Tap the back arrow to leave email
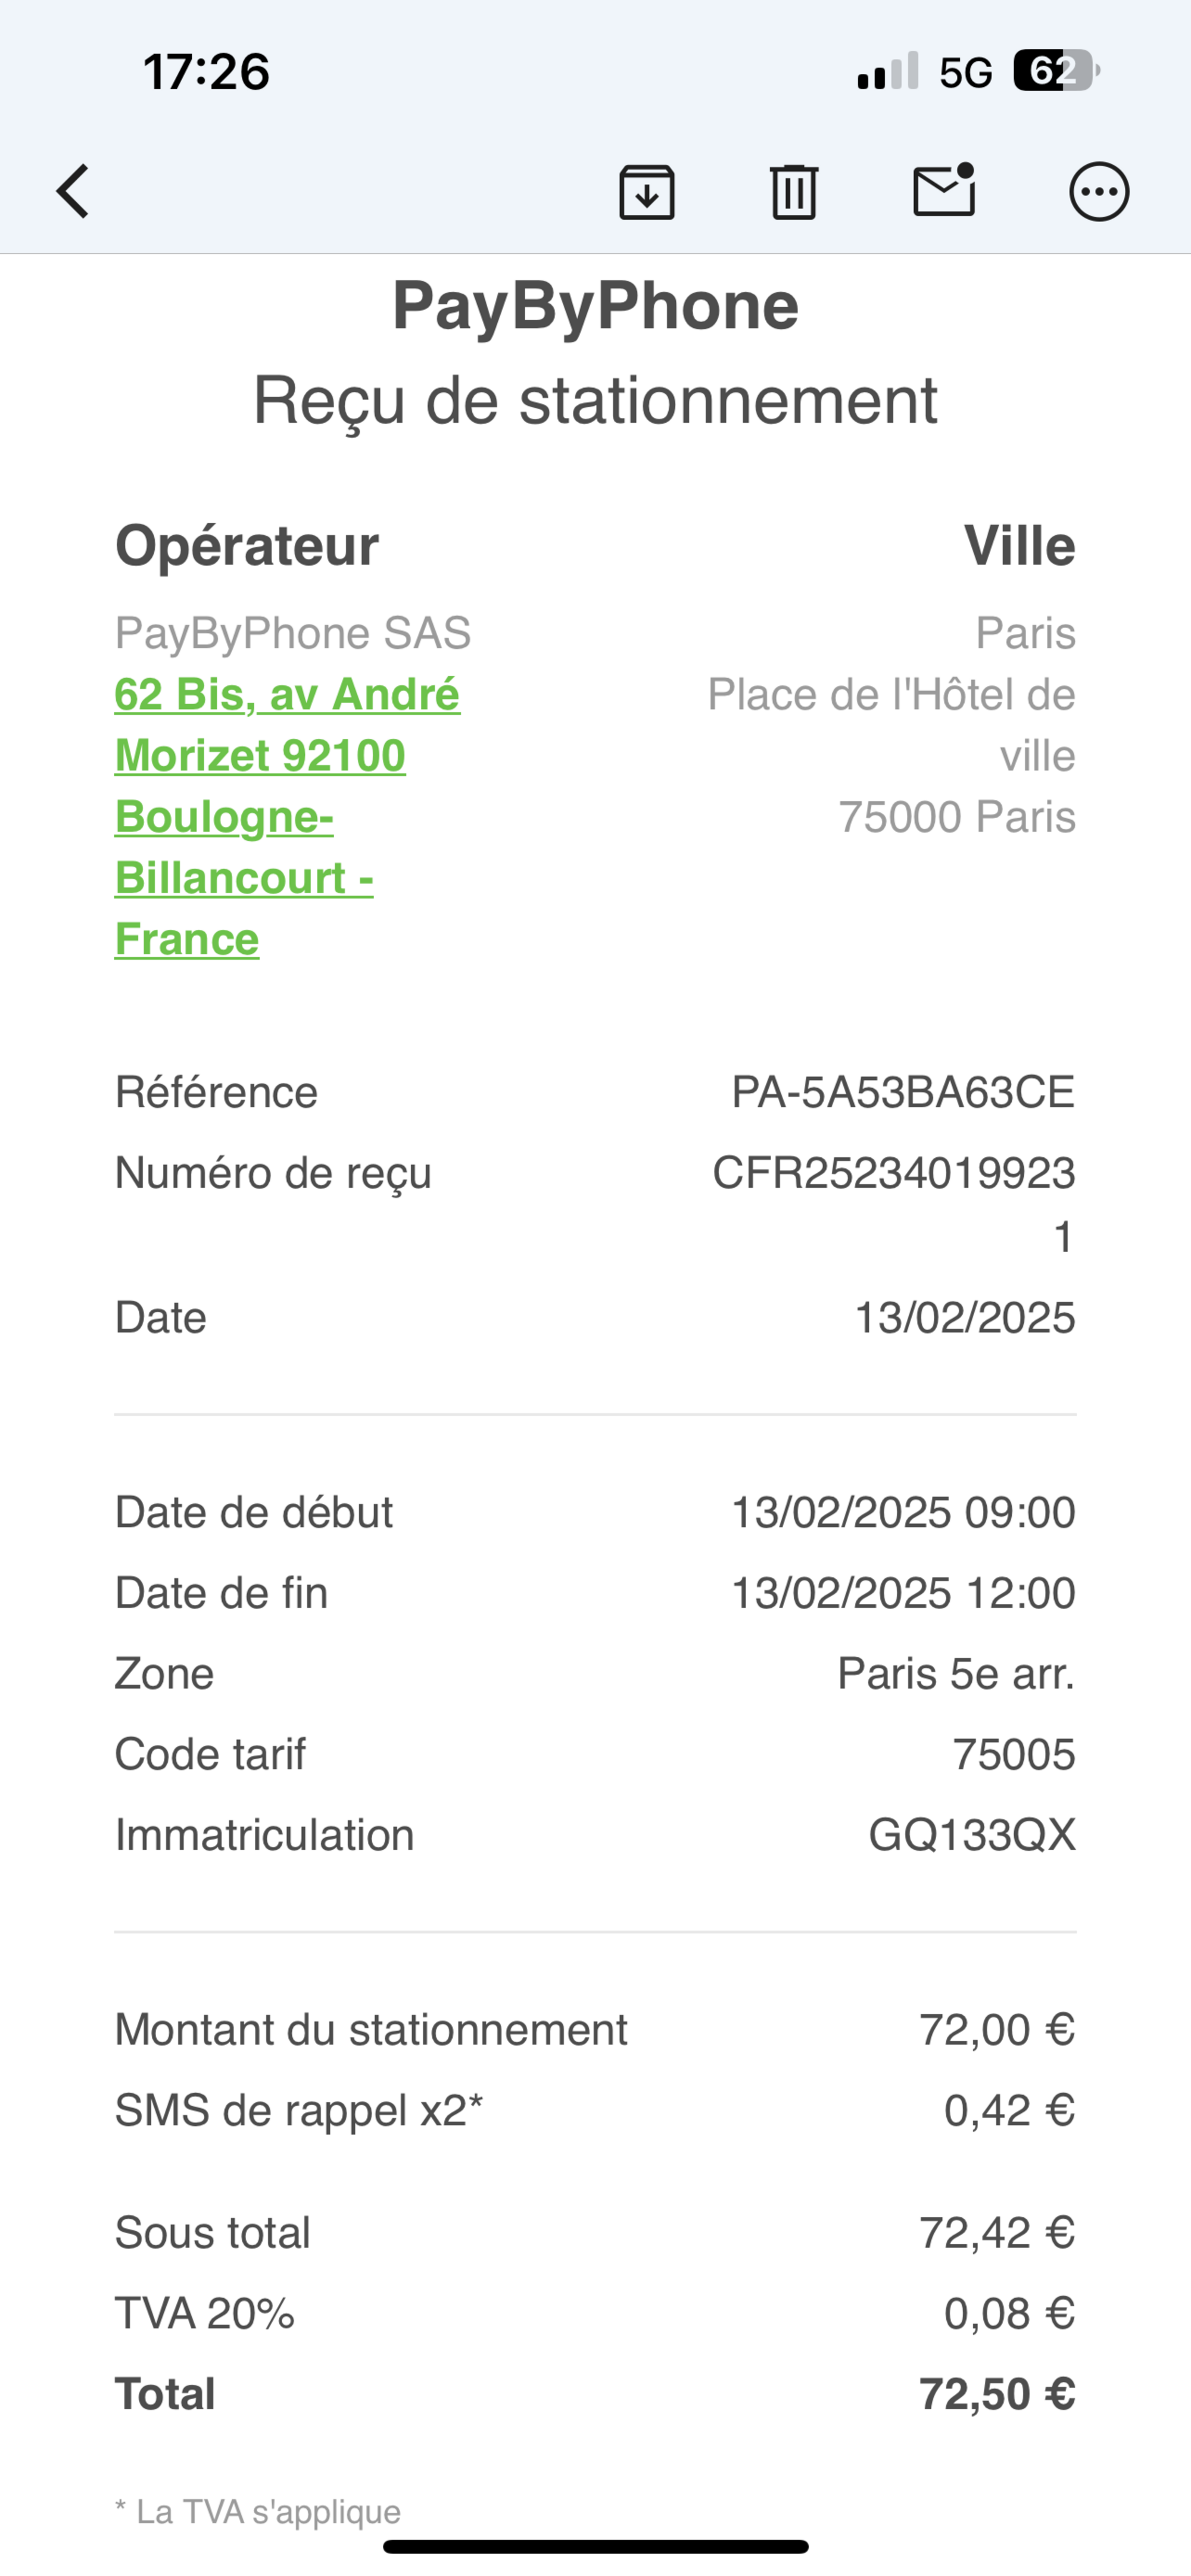Screen dimensions: 1191x2576 click(x=73, y=191)
